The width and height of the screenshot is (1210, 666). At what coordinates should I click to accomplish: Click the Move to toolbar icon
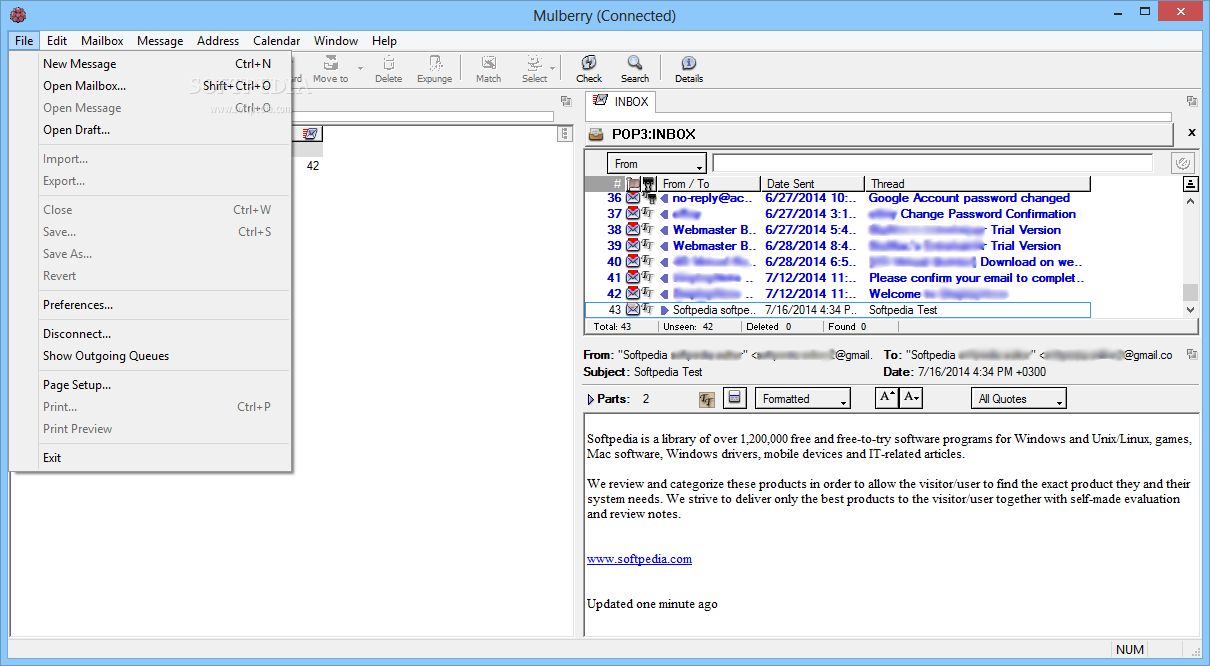331,69
